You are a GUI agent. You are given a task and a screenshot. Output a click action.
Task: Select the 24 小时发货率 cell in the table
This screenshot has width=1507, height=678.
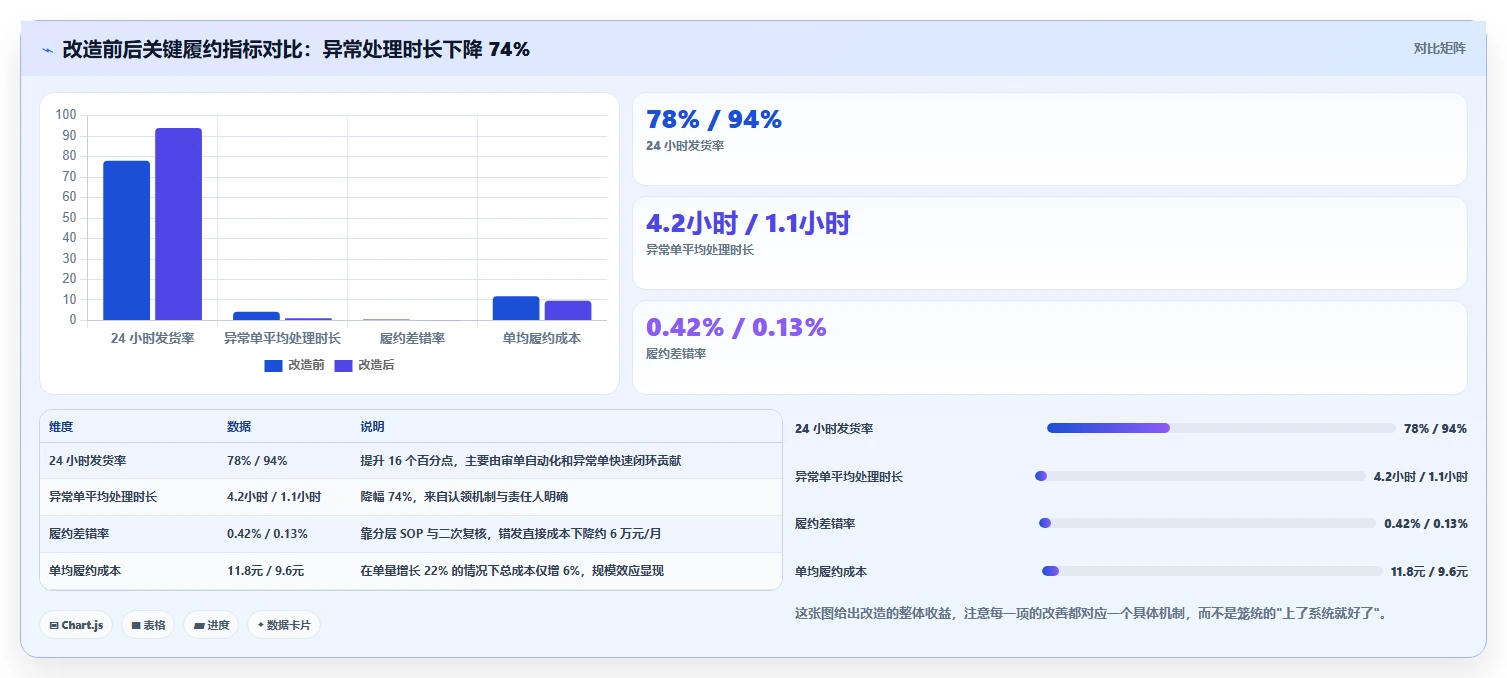(129, 461)
